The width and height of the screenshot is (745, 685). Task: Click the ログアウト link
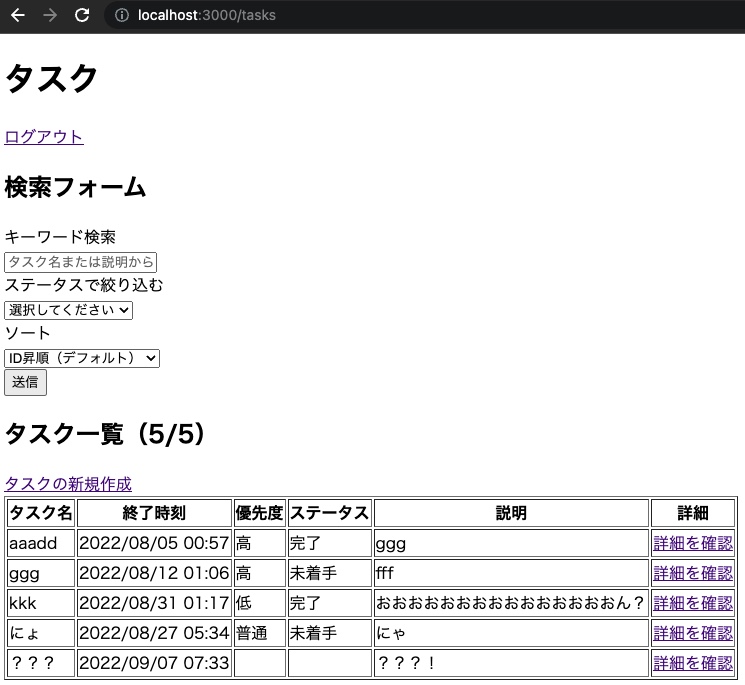point(44,137)
